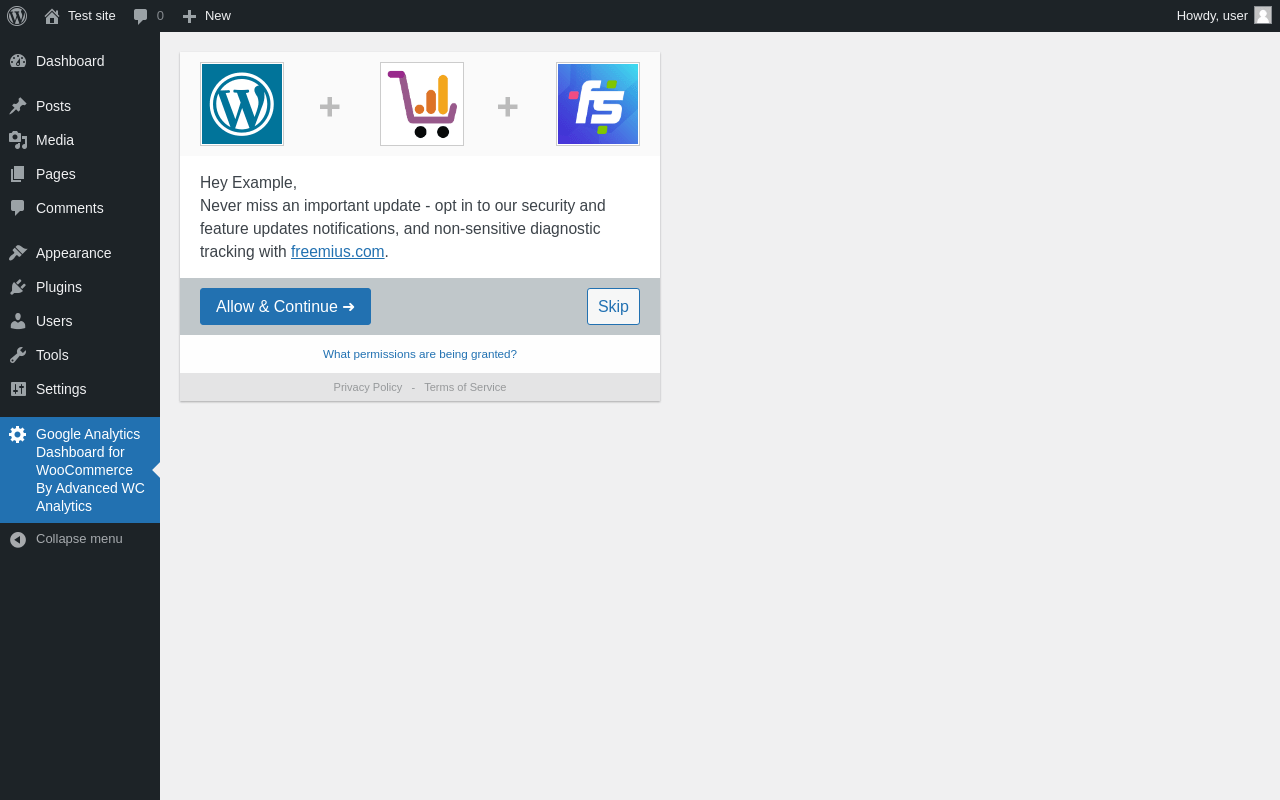Open the Terms of Service link

pos(465,387)
